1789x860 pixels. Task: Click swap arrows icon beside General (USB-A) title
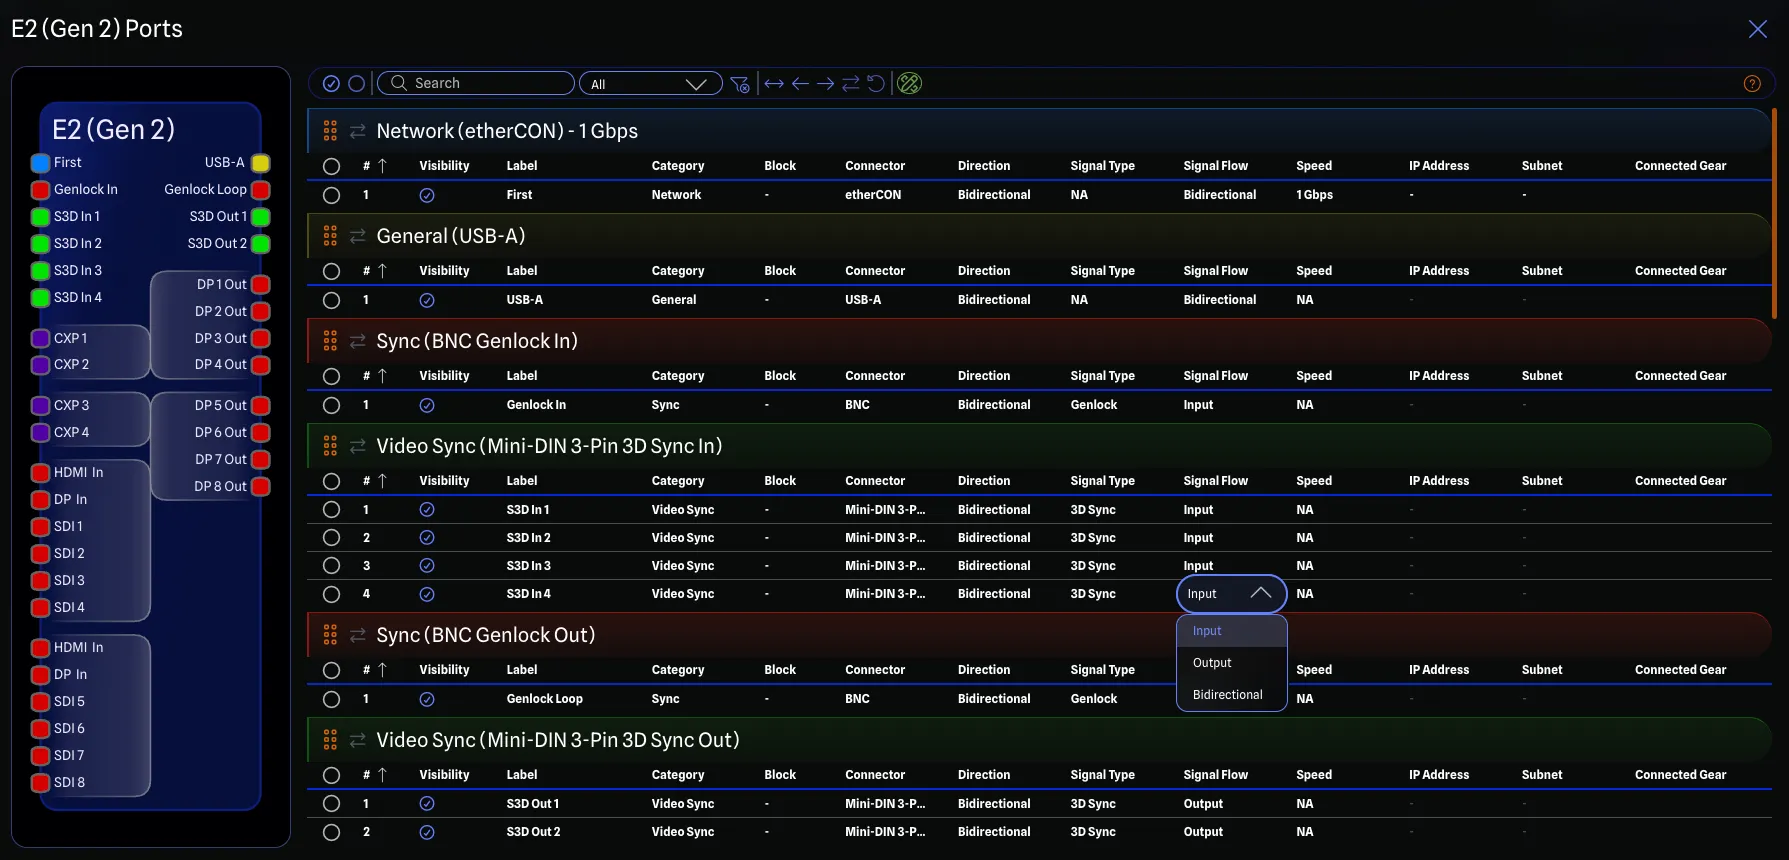tap(358, 236)
